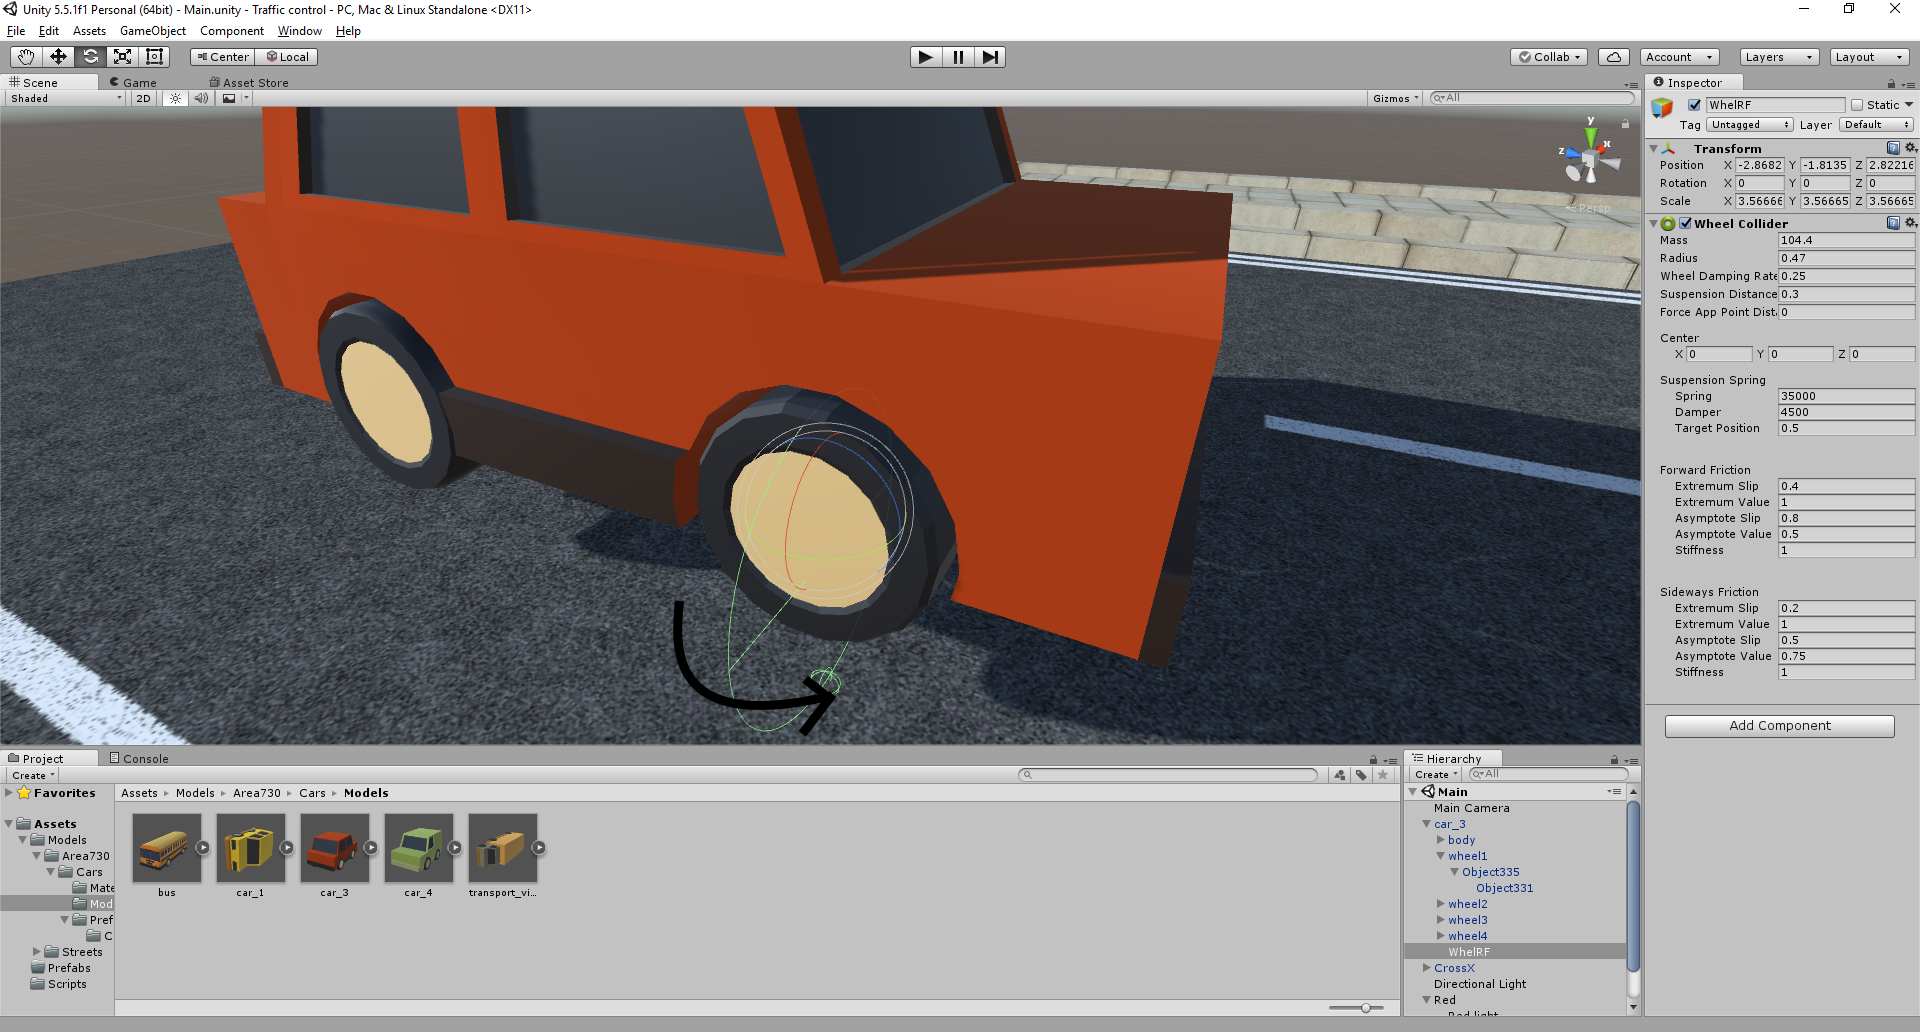Click the Play button
The width and height of the screenshot is (1920, 1032).
pos(926,57)
